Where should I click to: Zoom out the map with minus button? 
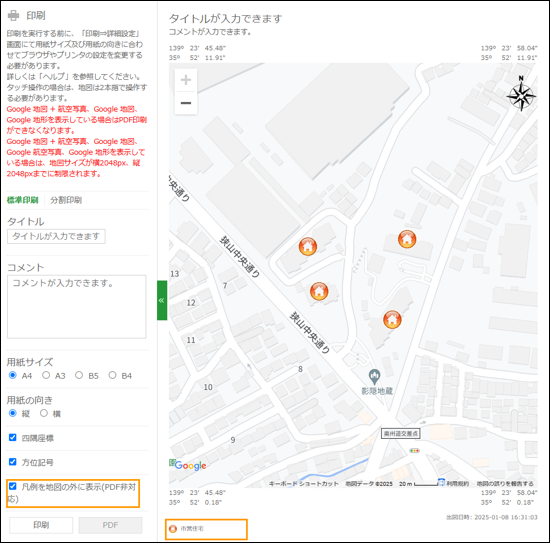coord(186,103)
